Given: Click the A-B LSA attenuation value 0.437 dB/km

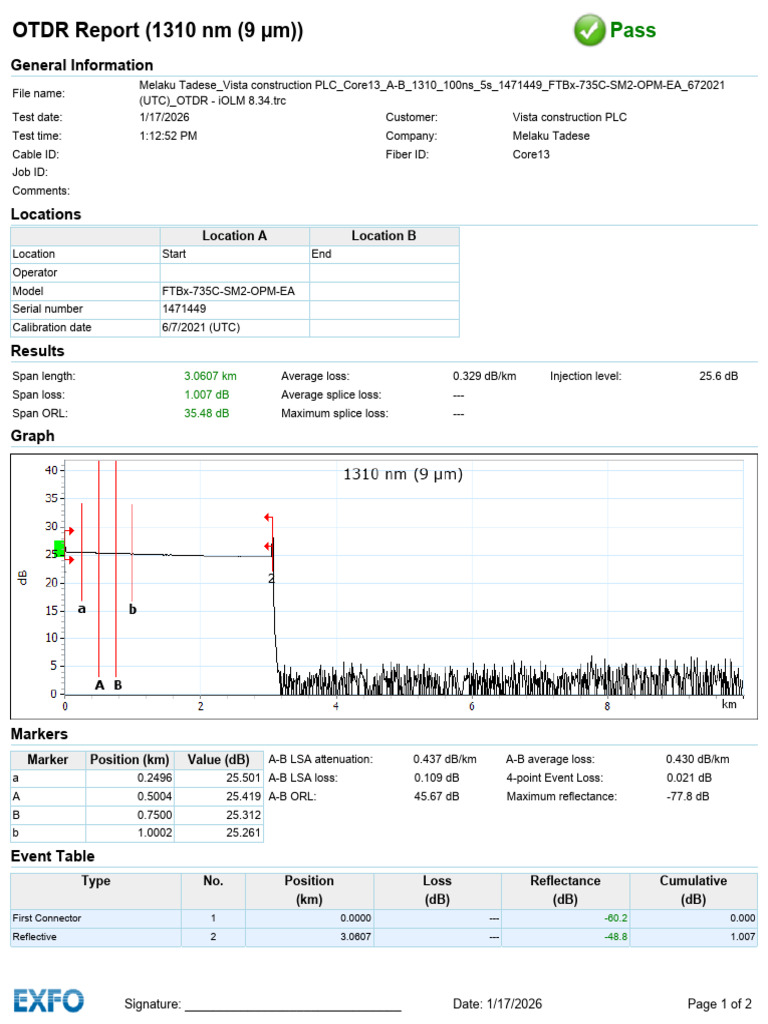Looking at the screenshot, I should (445, 759).
